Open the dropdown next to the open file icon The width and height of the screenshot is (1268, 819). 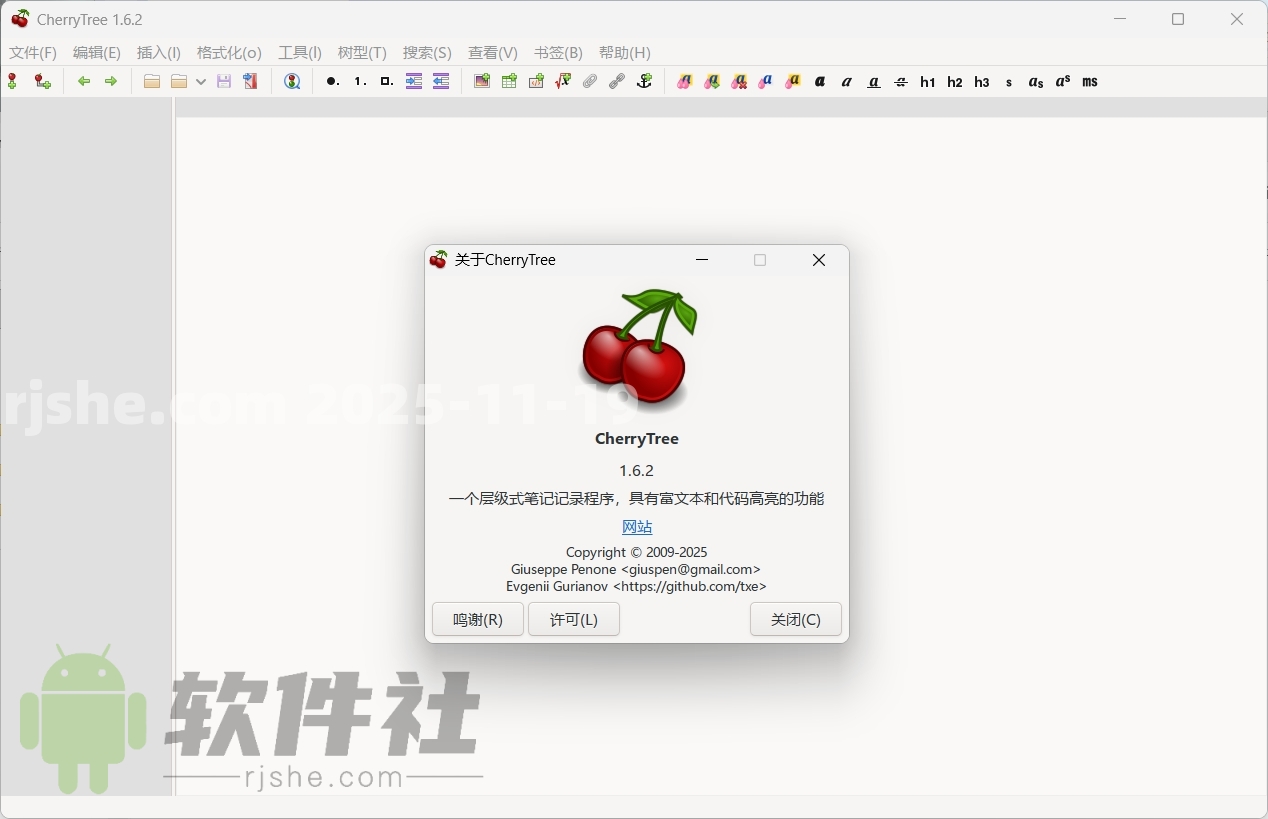(201, 81)
